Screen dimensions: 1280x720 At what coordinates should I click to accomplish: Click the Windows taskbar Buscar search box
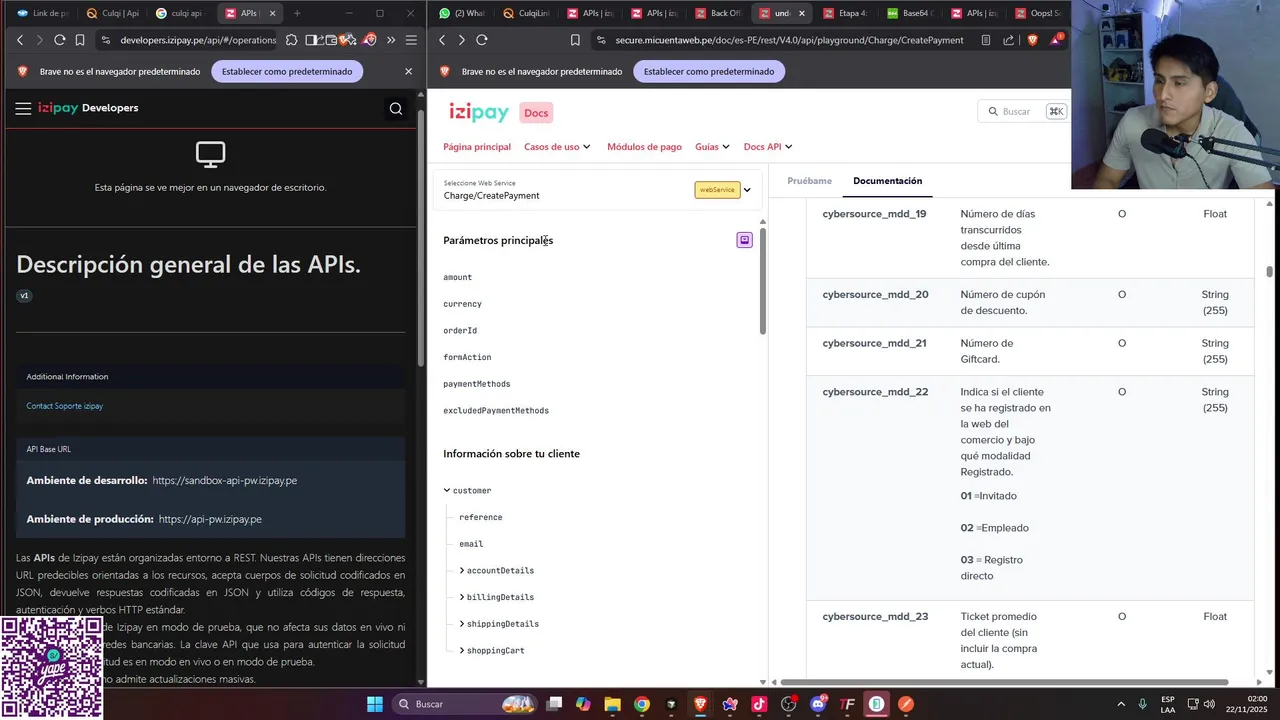pos(465,704)
